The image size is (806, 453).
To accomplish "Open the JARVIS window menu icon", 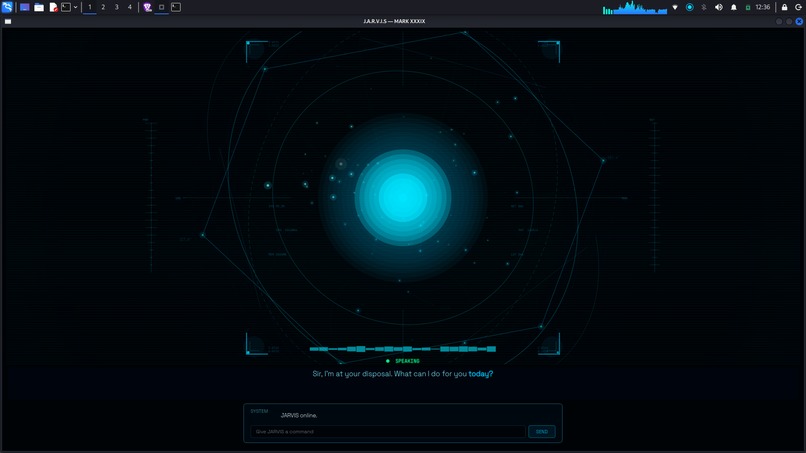I will coord(8,22).
